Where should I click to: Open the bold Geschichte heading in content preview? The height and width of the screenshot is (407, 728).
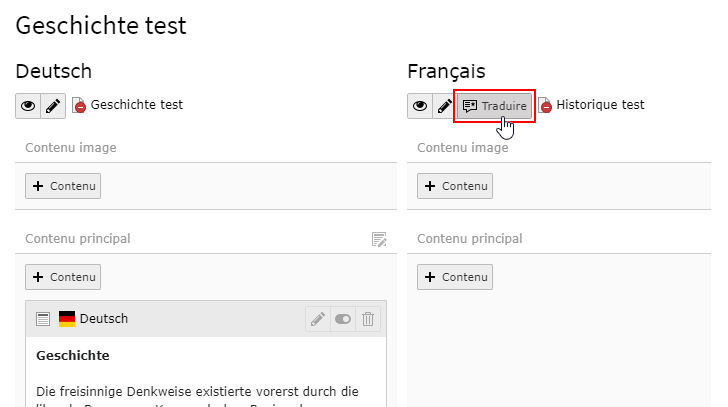pos(73,355)
